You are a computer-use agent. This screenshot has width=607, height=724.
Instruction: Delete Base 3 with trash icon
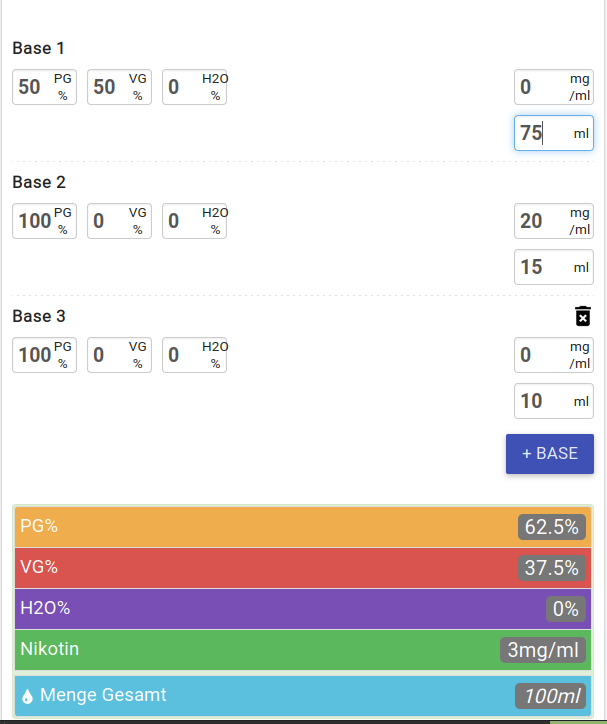pos(583,316)
